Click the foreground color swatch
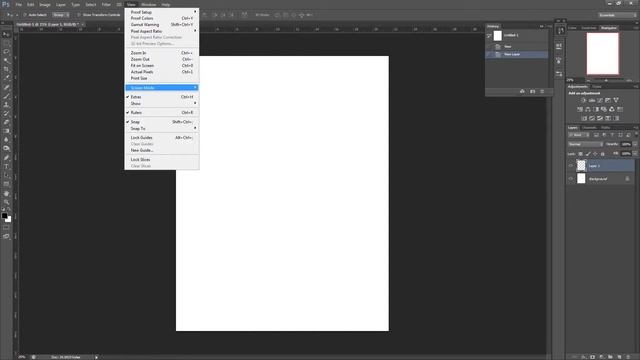This screenshot has width=640, height=360. 4,216
